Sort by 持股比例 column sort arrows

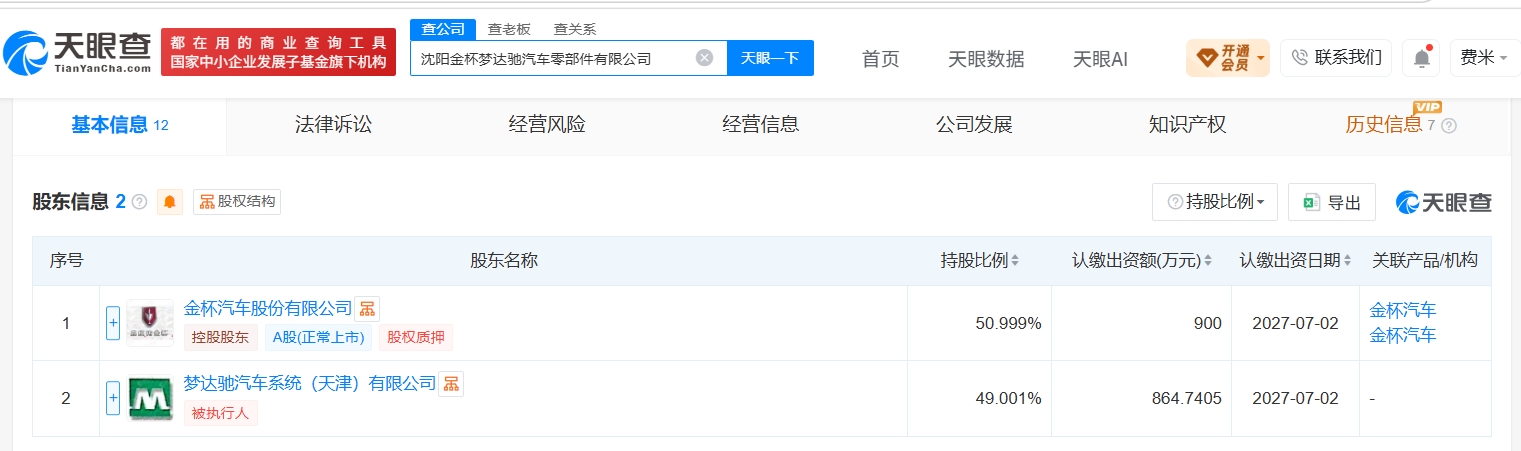pyautogui.click(x=1015, y=261)
